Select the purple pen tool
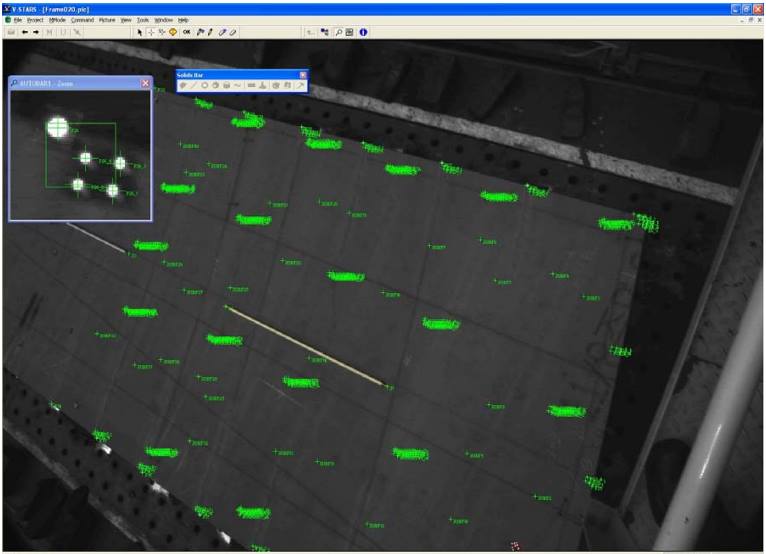Image resolution: width=766 pixels, height=554 pixels. 223,32
